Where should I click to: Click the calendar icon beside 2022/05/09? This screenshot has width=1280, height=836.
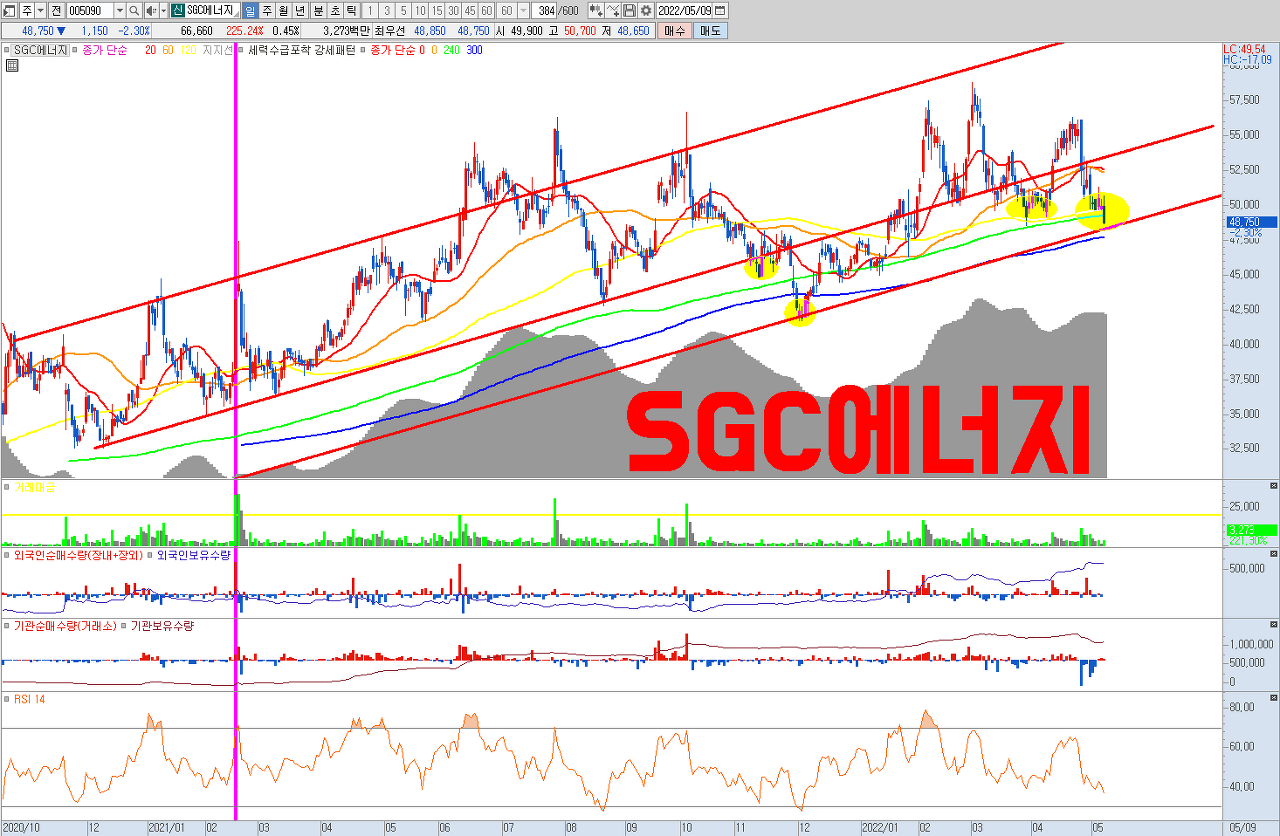tap(721, 10)
